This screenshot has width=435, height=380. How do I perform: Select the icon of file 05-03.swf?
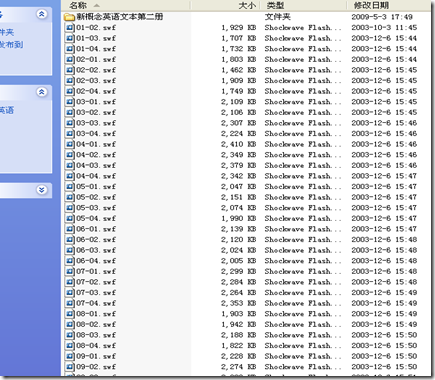coord(69,208)
